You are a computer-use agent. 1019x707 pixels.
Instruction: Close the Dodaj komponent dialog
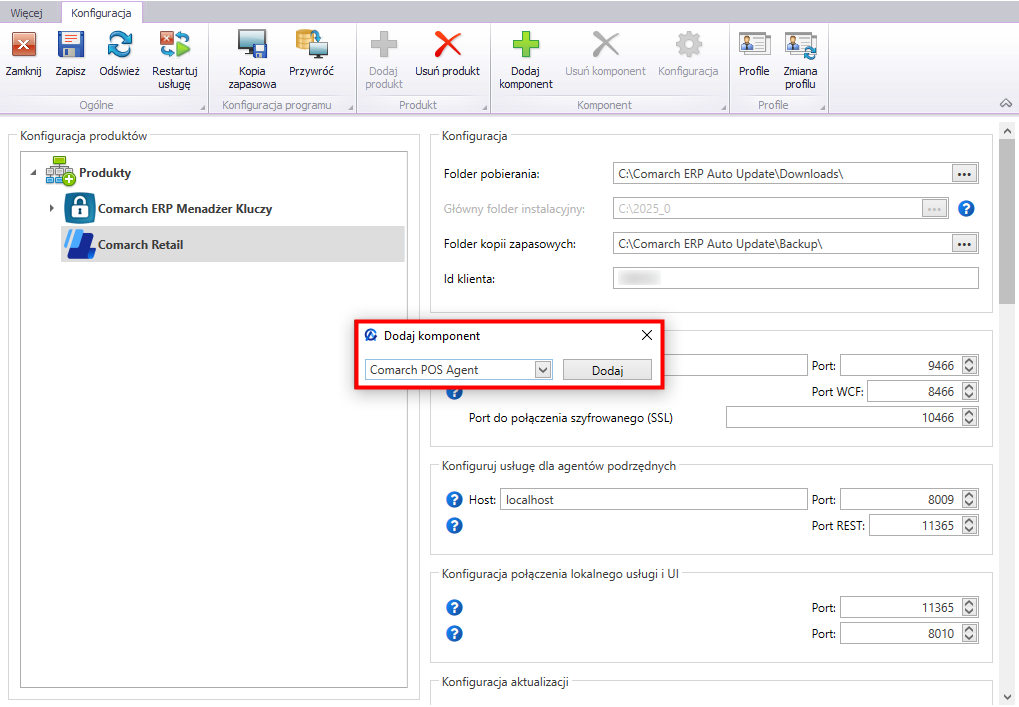(647, 335)
